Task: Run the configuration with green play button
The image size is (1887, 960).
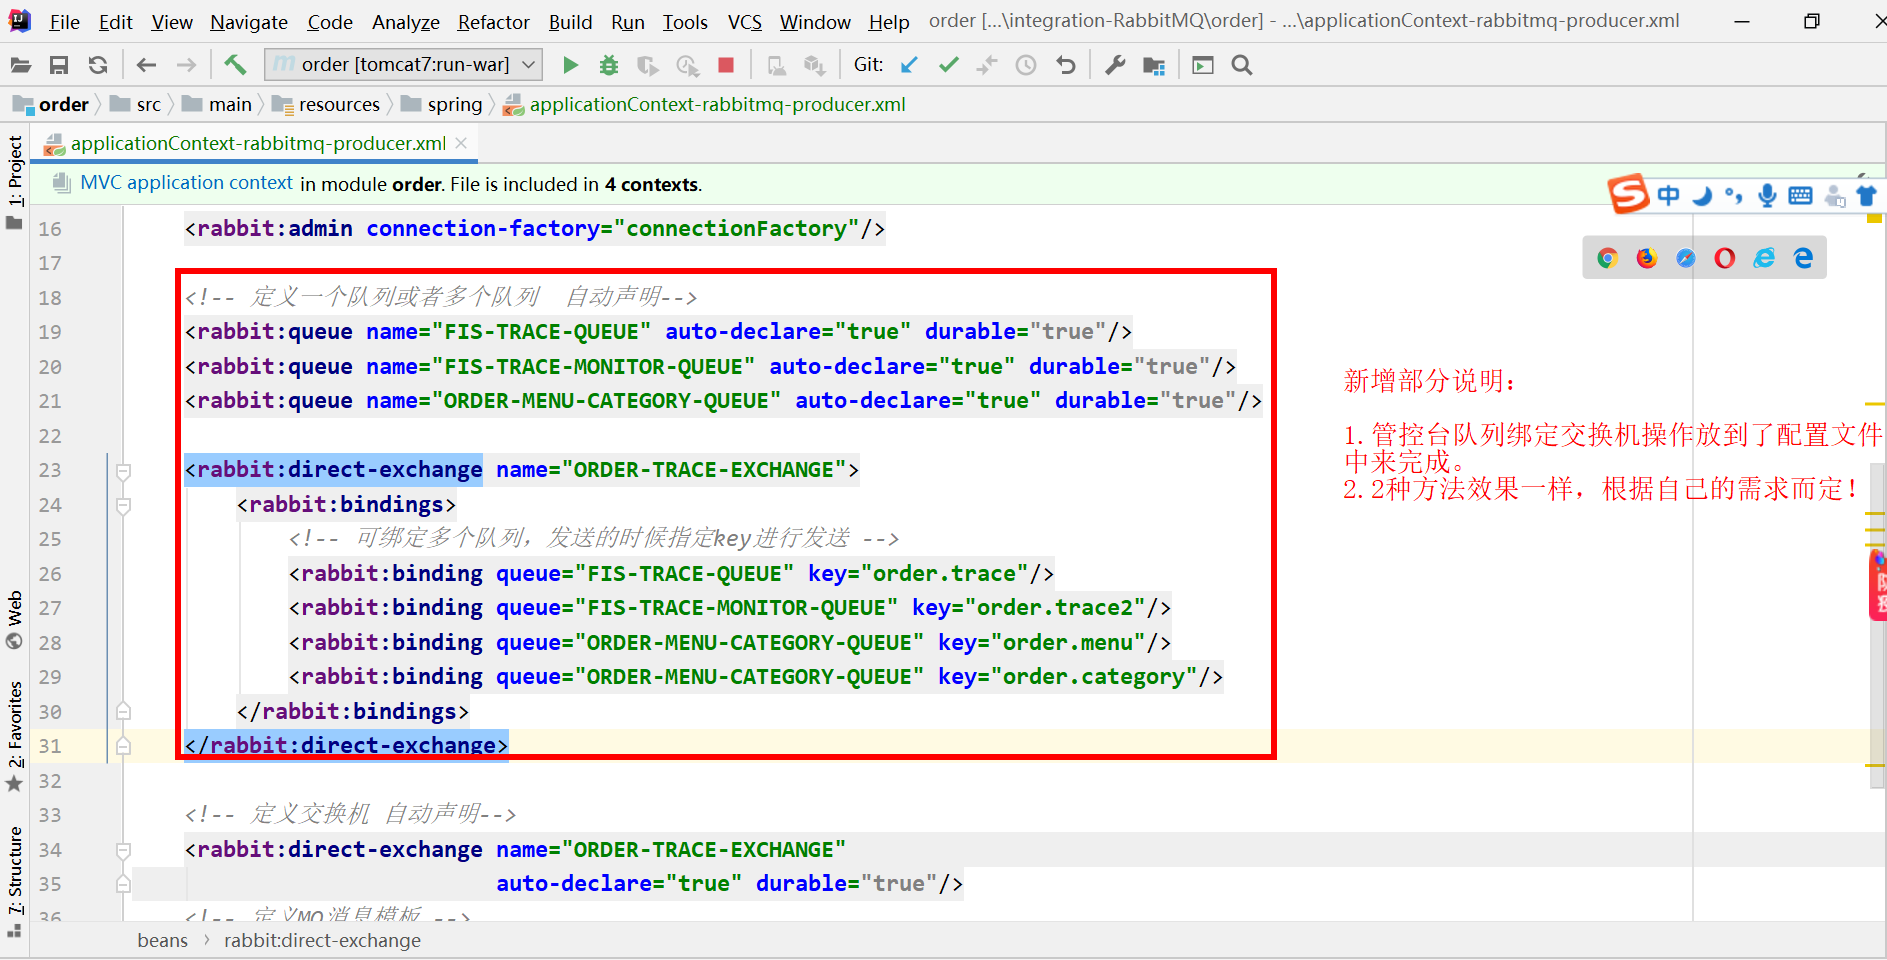Action: [570, 65]
